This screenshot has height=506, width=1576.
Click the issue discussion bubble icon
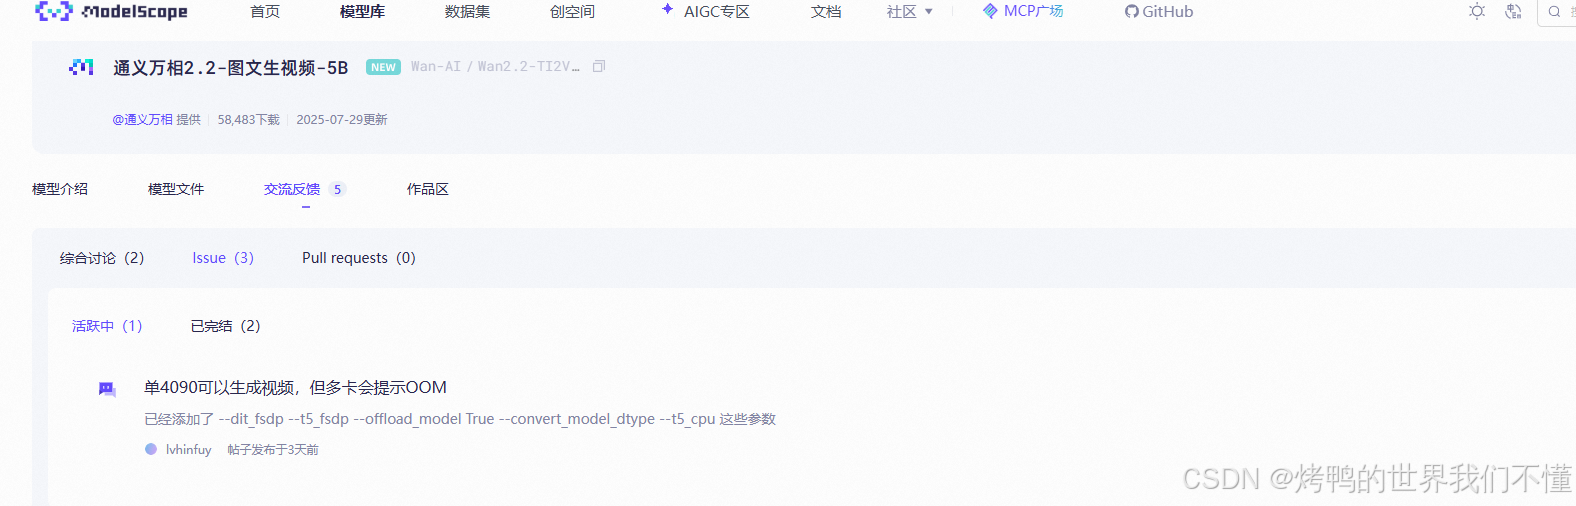pyautogui.click(x=107, y=389)
